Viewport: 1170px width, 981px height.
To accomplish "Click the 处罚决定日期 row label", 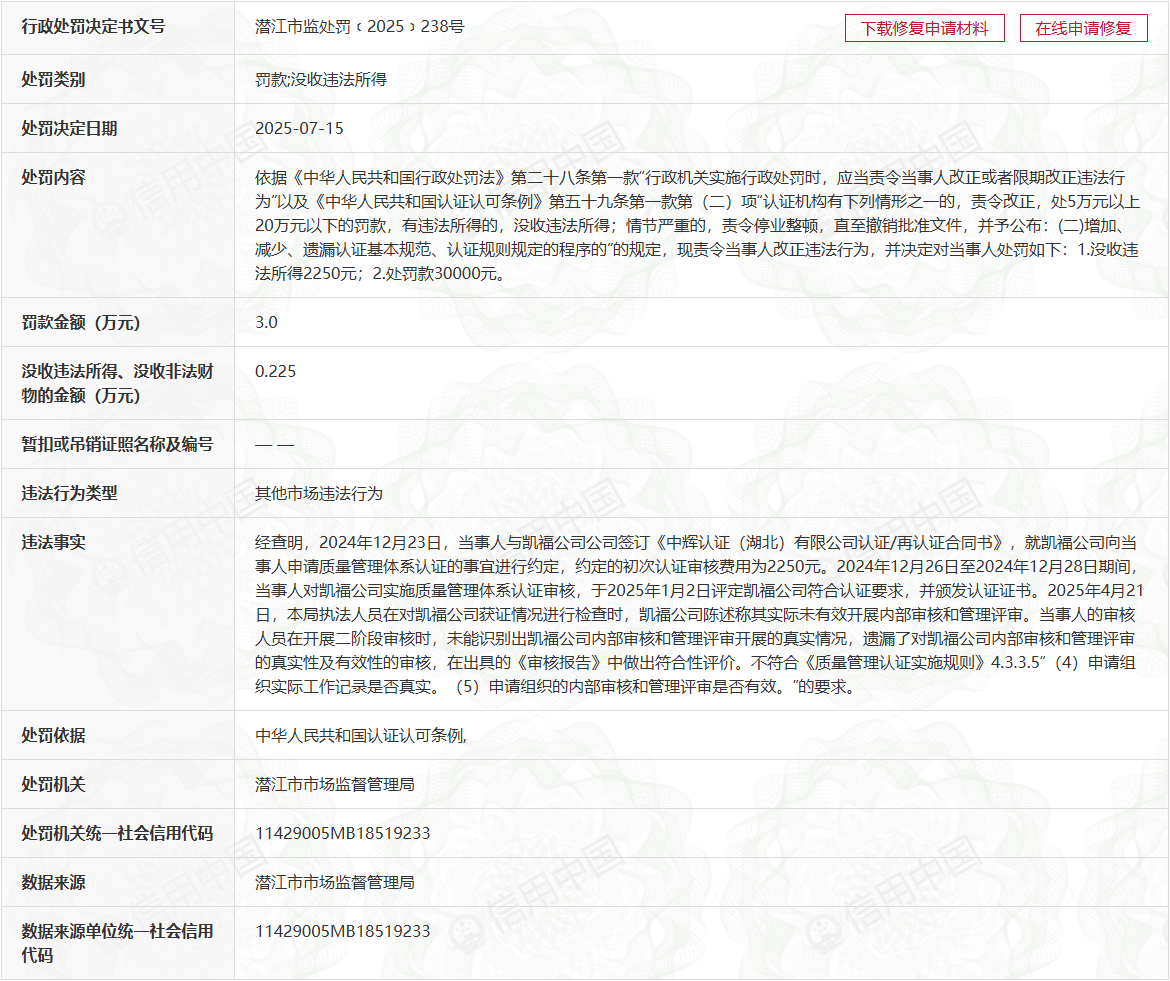I will point(70,128).
